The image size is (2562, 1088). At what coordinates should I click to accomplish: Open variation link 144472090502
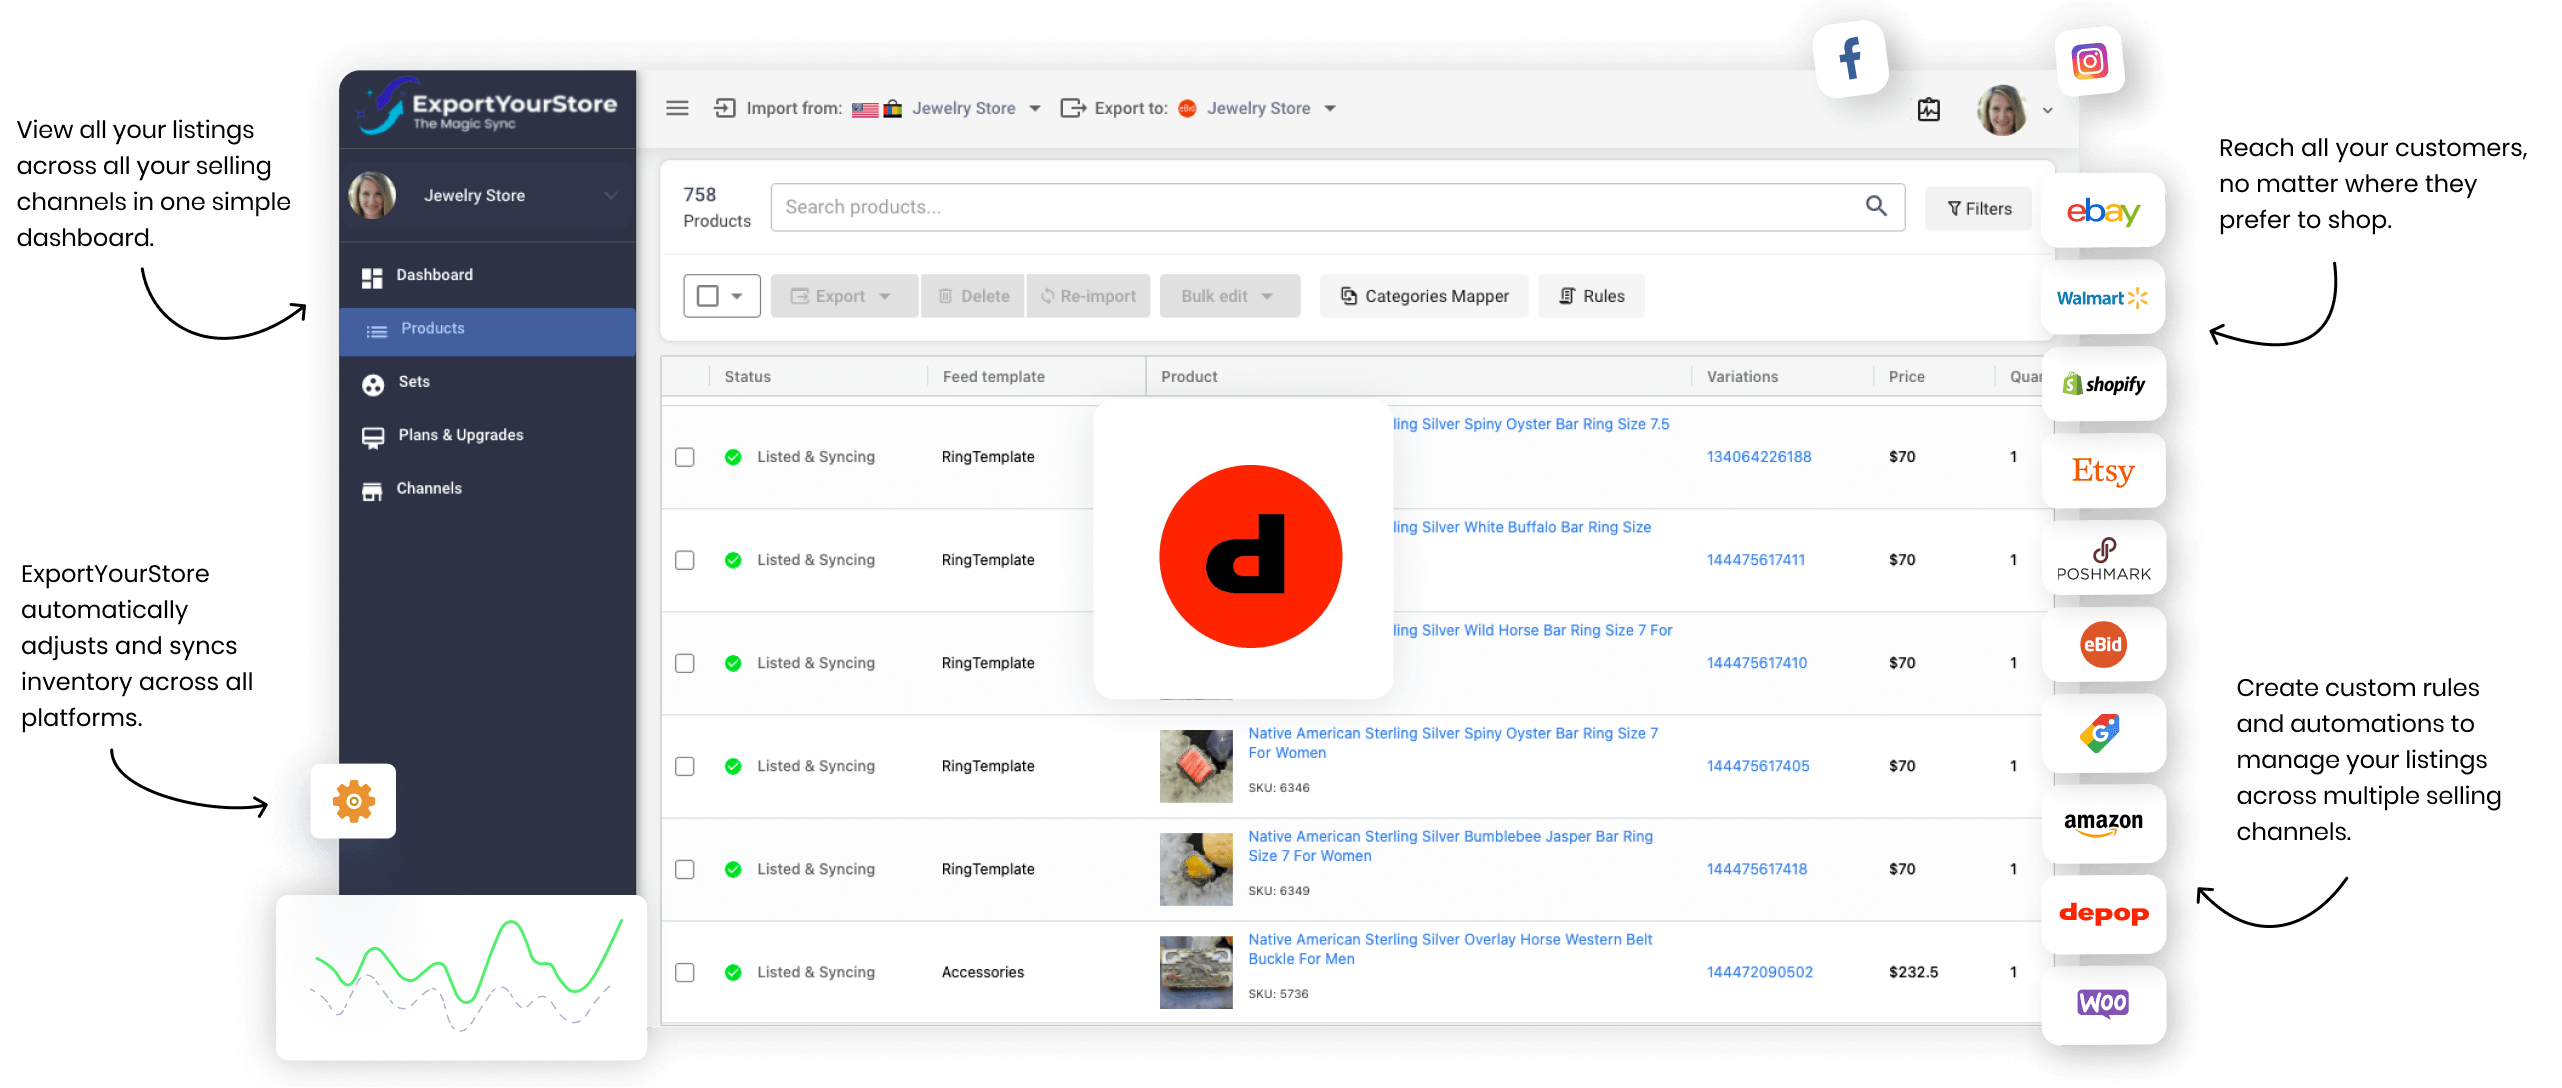[x=1759, y=972]
